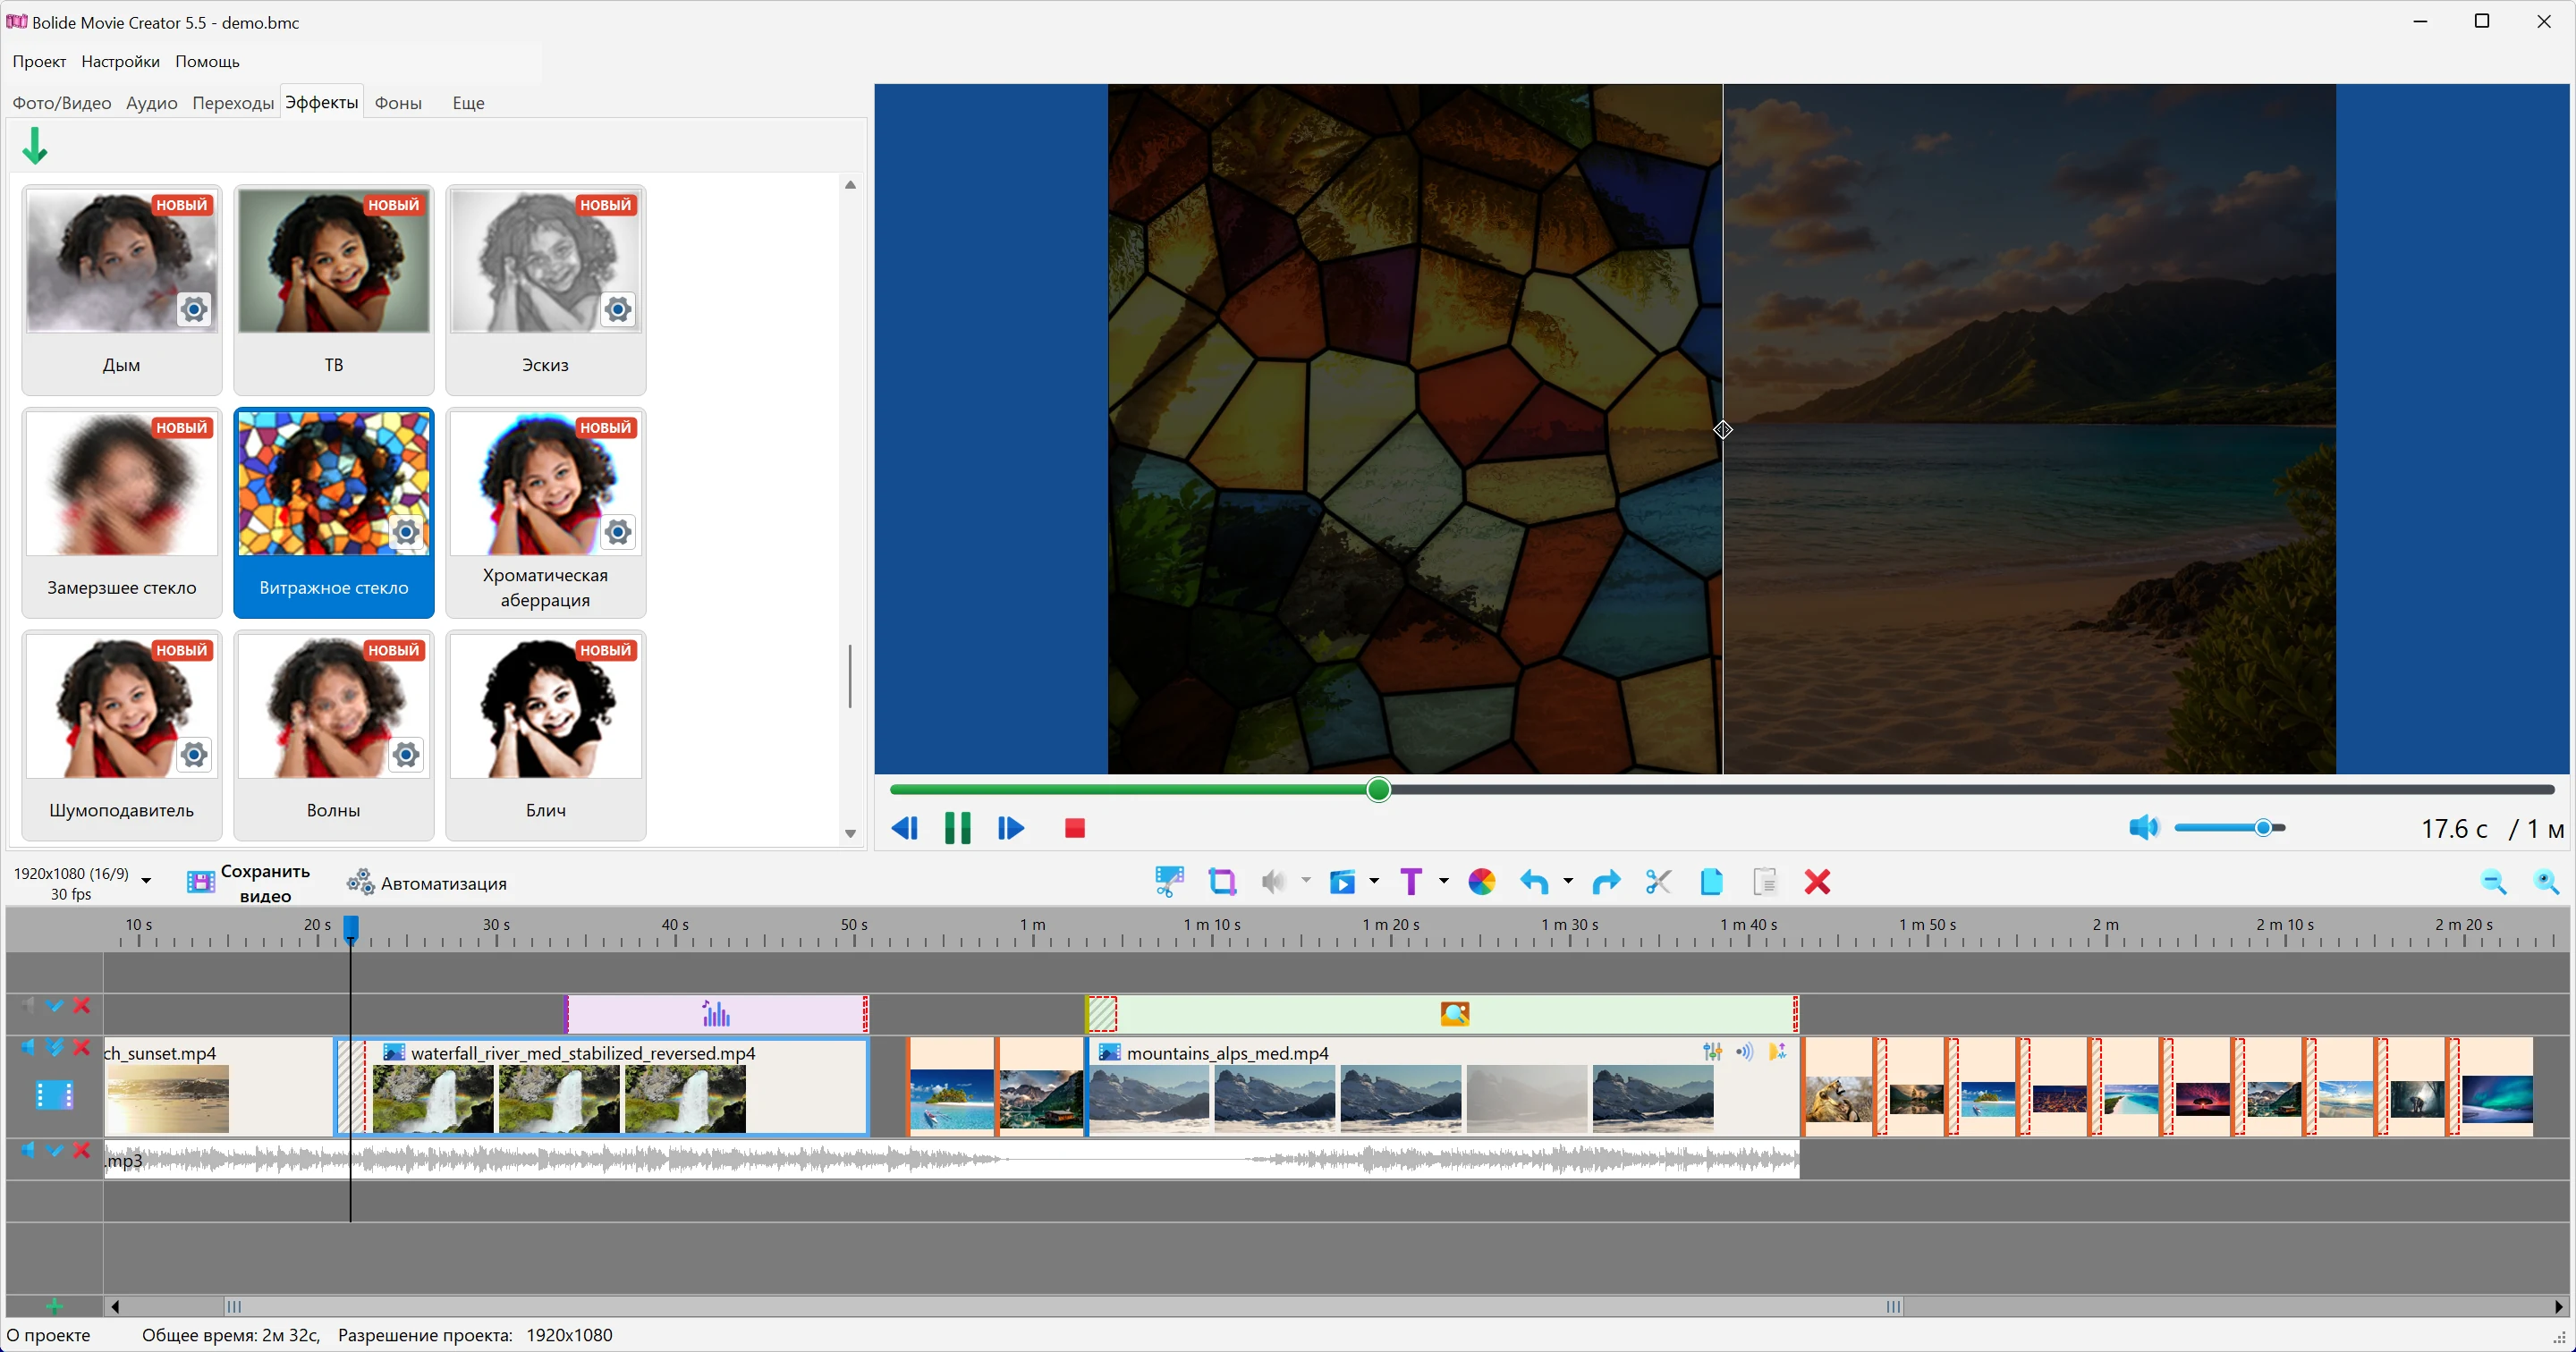
Task: Mute the mp3 audio track
Action: click(x=28, y=1150)
